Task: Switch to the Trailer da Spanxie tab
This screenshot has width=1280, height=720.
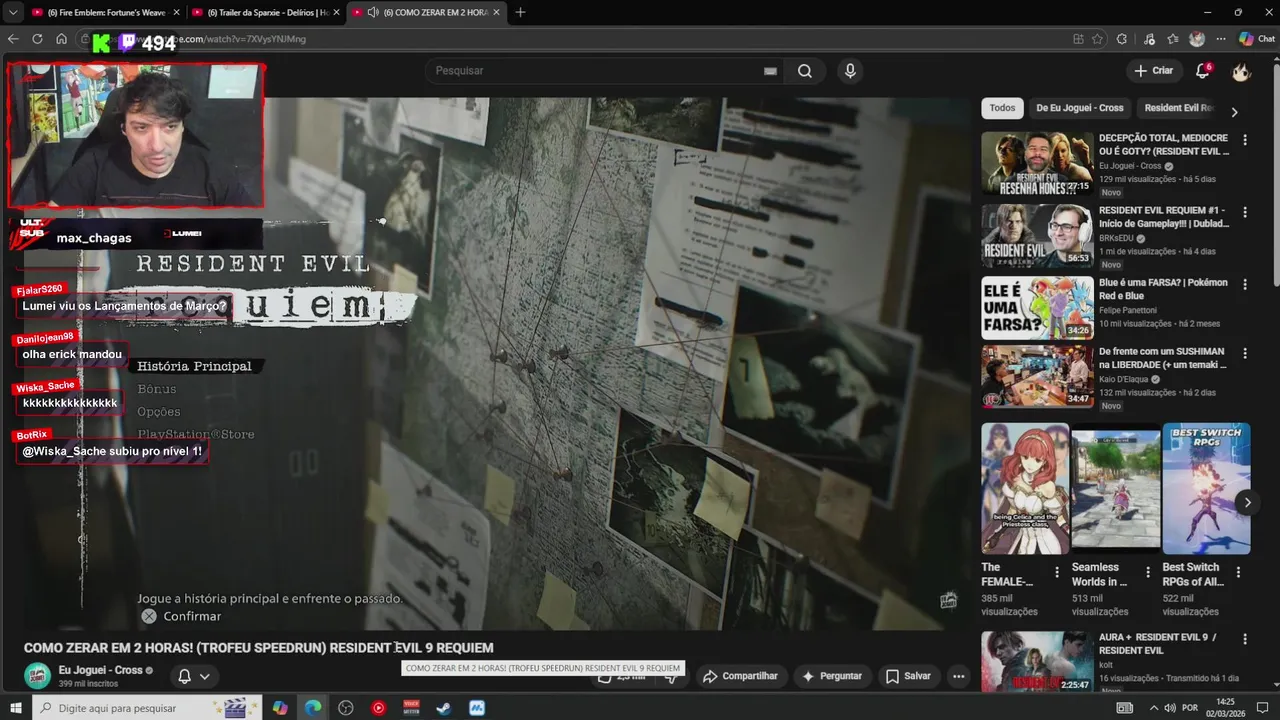Action: tap(268, 12)
